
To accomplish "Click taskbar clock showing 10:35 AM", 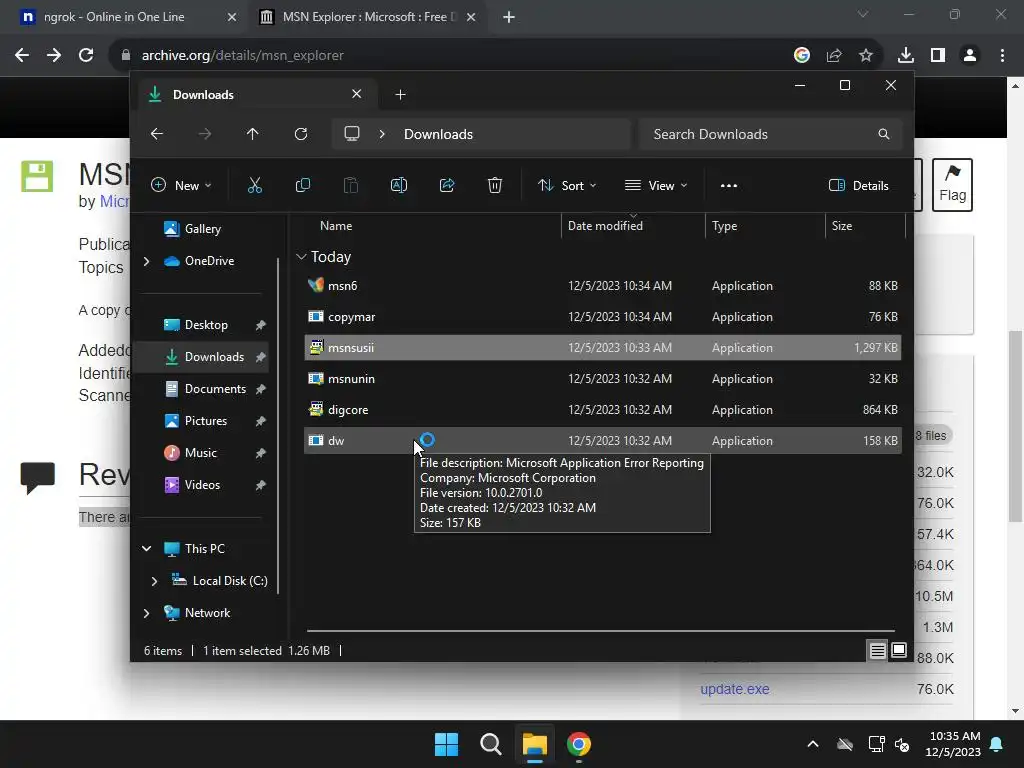I will pos(953,744).
